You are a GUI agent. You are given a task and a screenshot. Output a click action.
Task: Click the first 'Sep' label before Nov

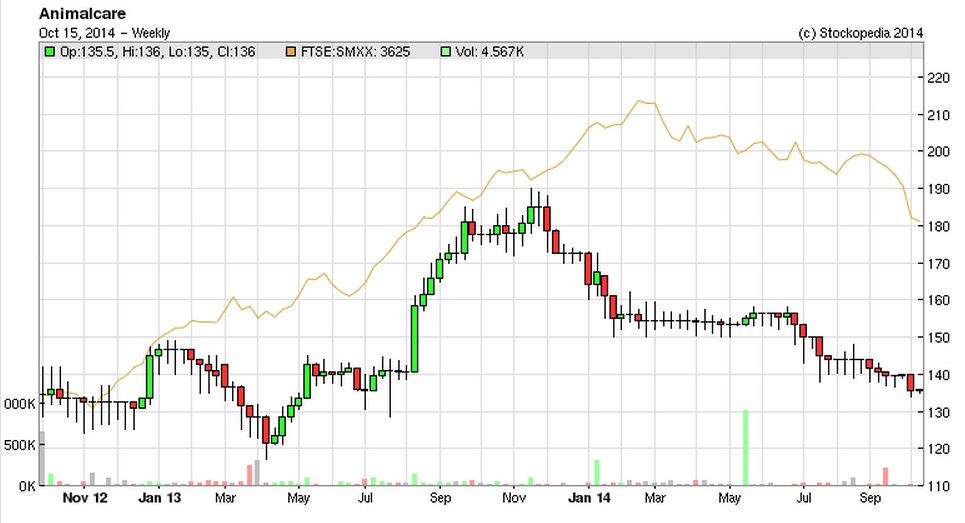(x=440, y=498)
